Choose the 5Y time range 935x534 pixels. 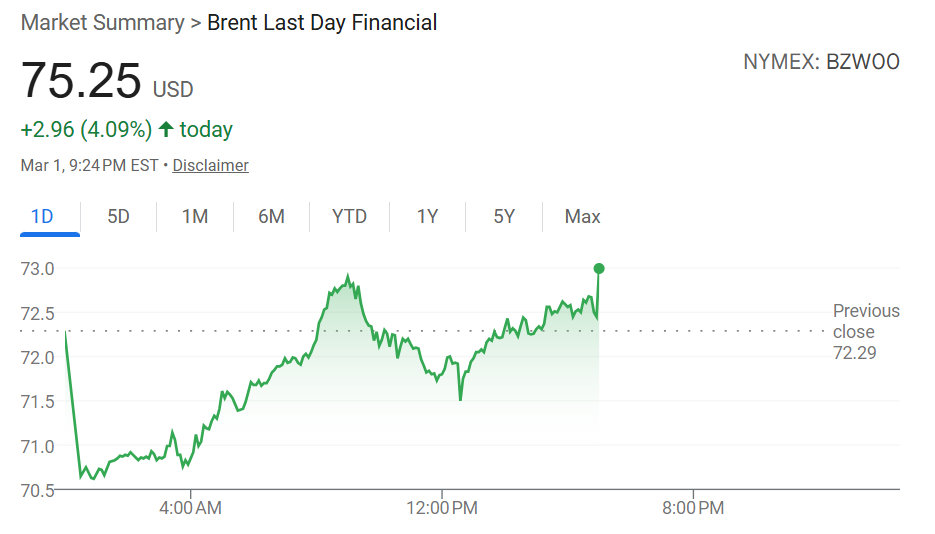click(504, 216)
